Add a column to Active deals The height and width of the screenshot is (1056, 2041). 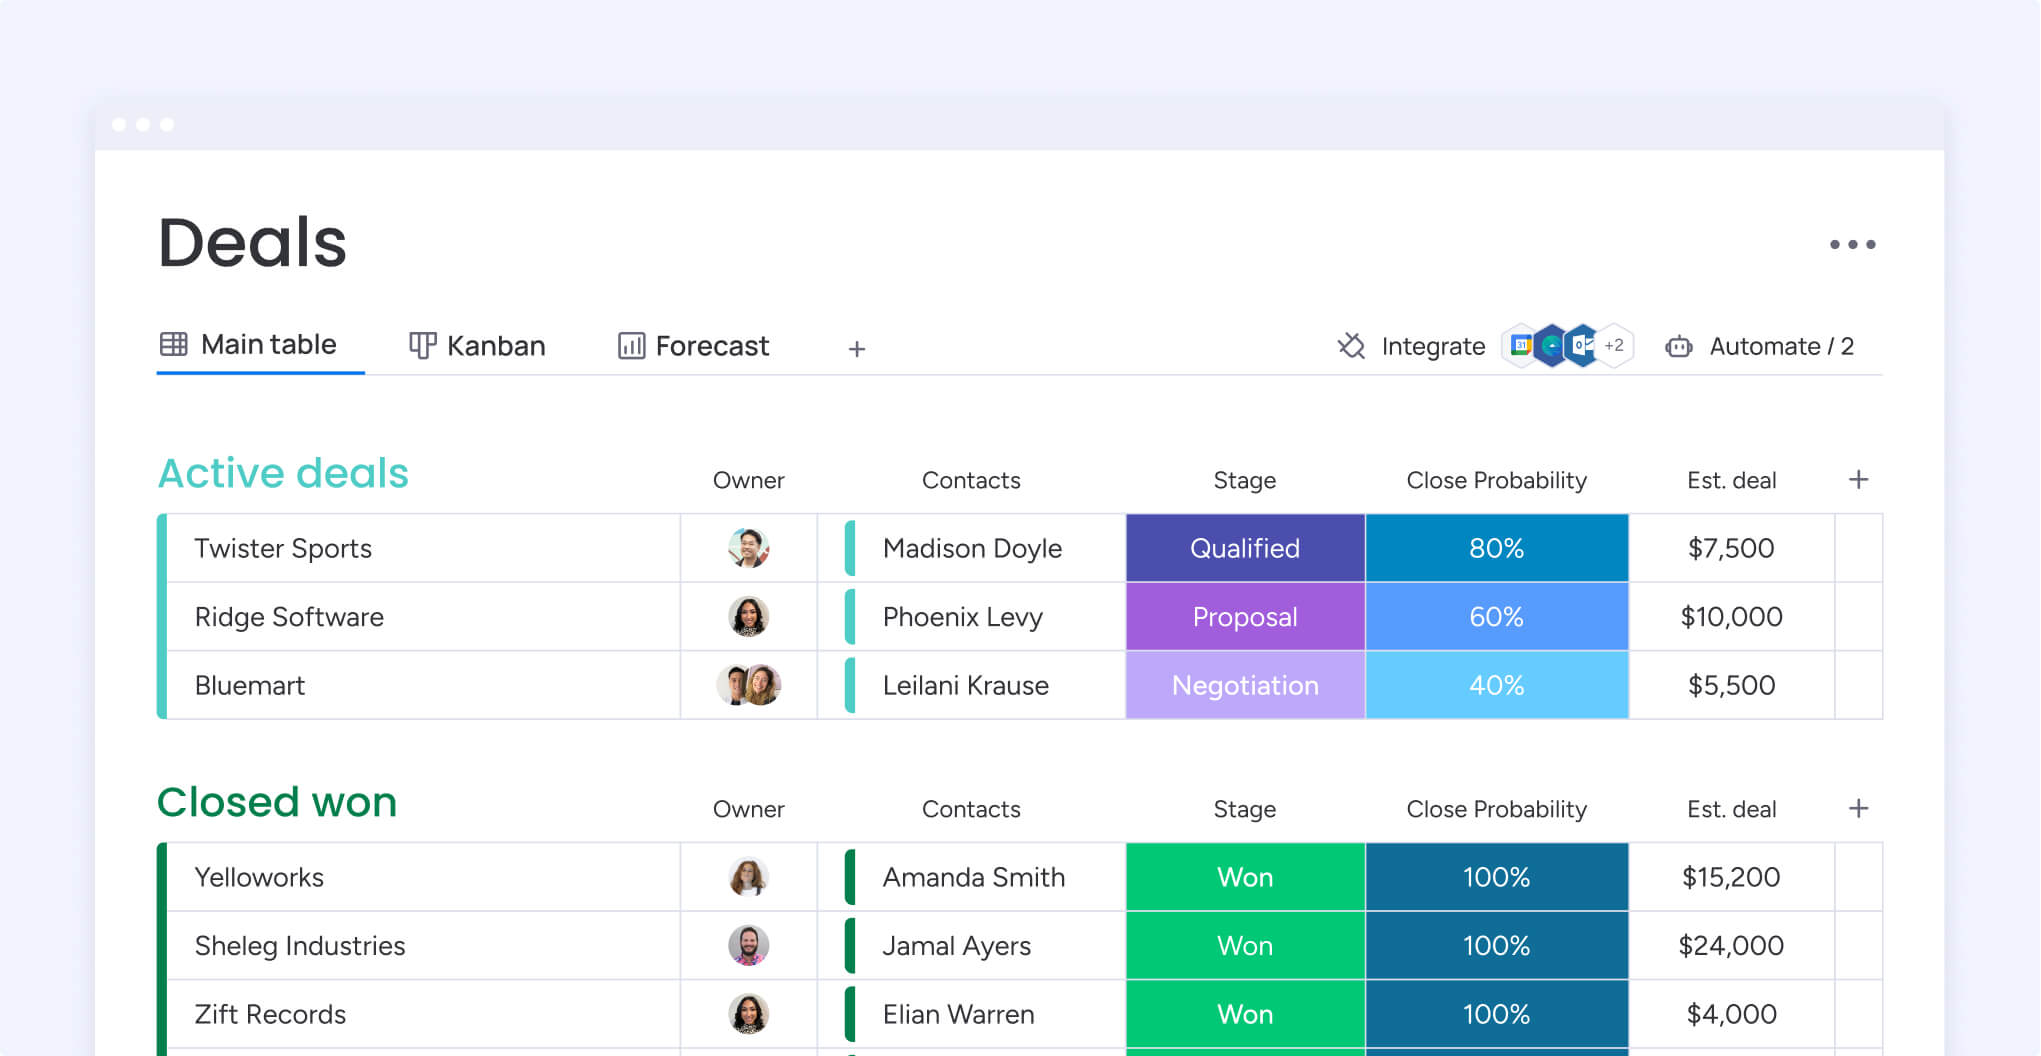point(1857,479)
